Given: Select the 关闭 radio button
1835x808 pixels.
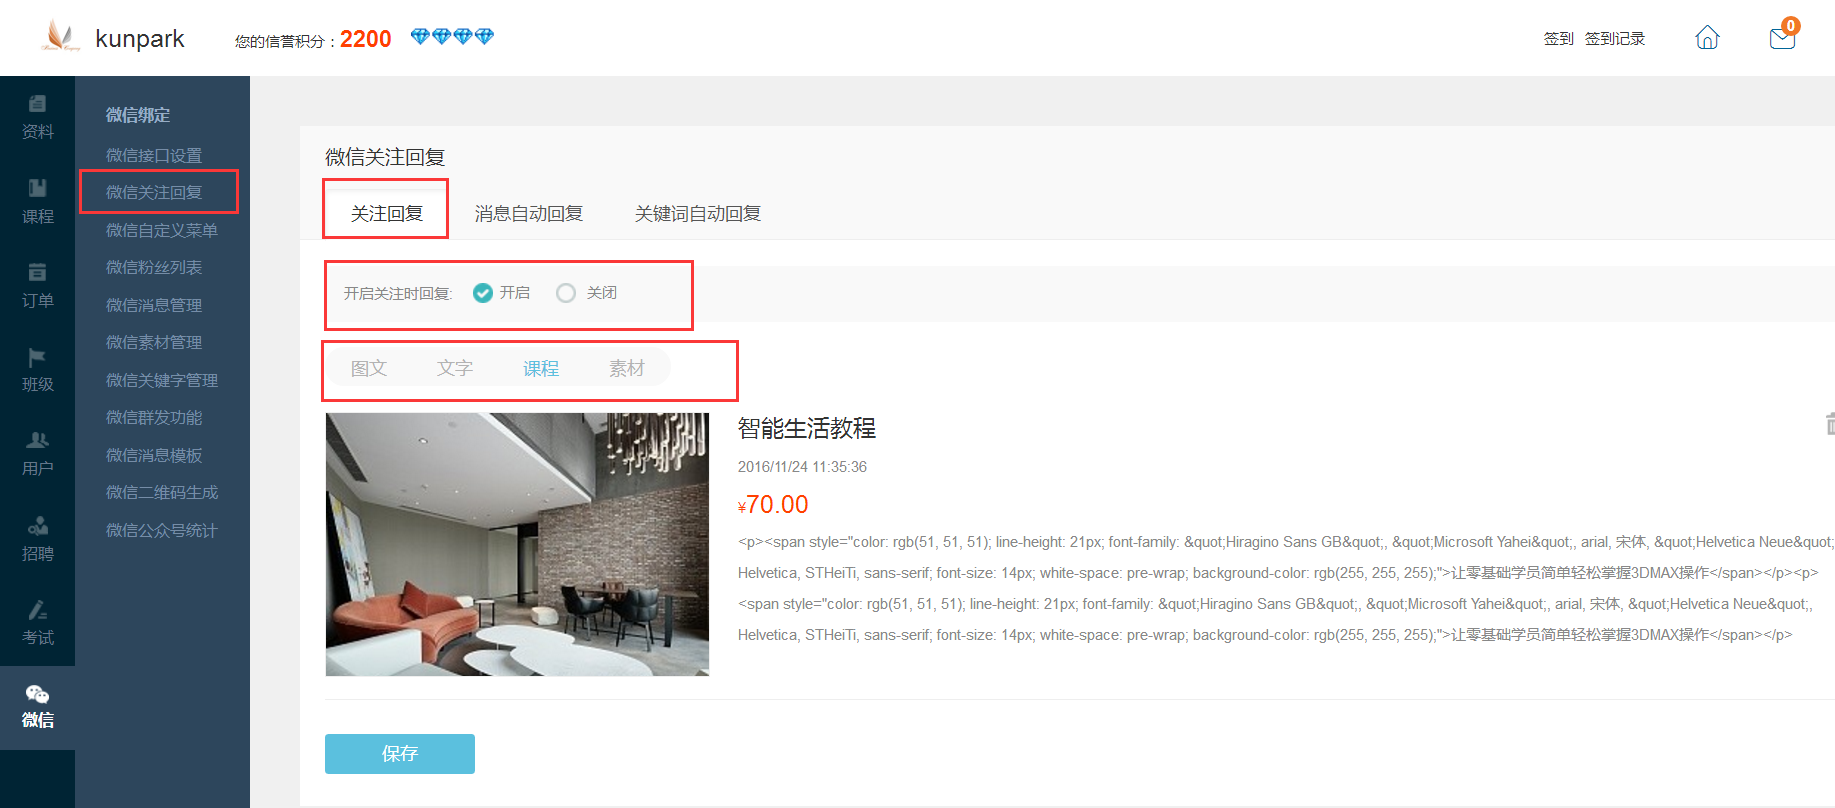Looking at the screenshot, I should click(566, 293).
